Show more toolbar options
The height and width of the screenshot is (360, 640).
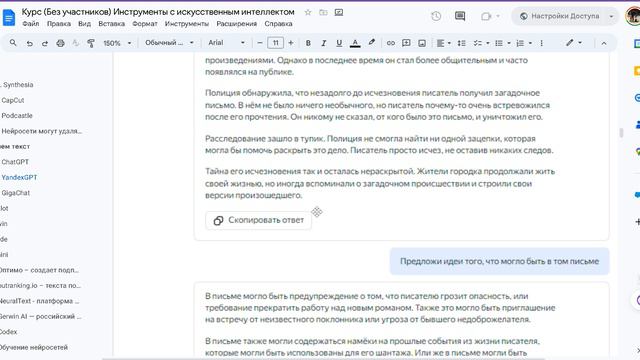click(542, 43)
